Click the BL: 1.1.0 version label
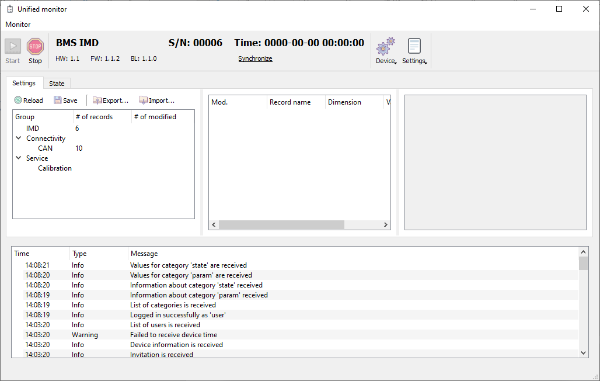 coord(143,59)
